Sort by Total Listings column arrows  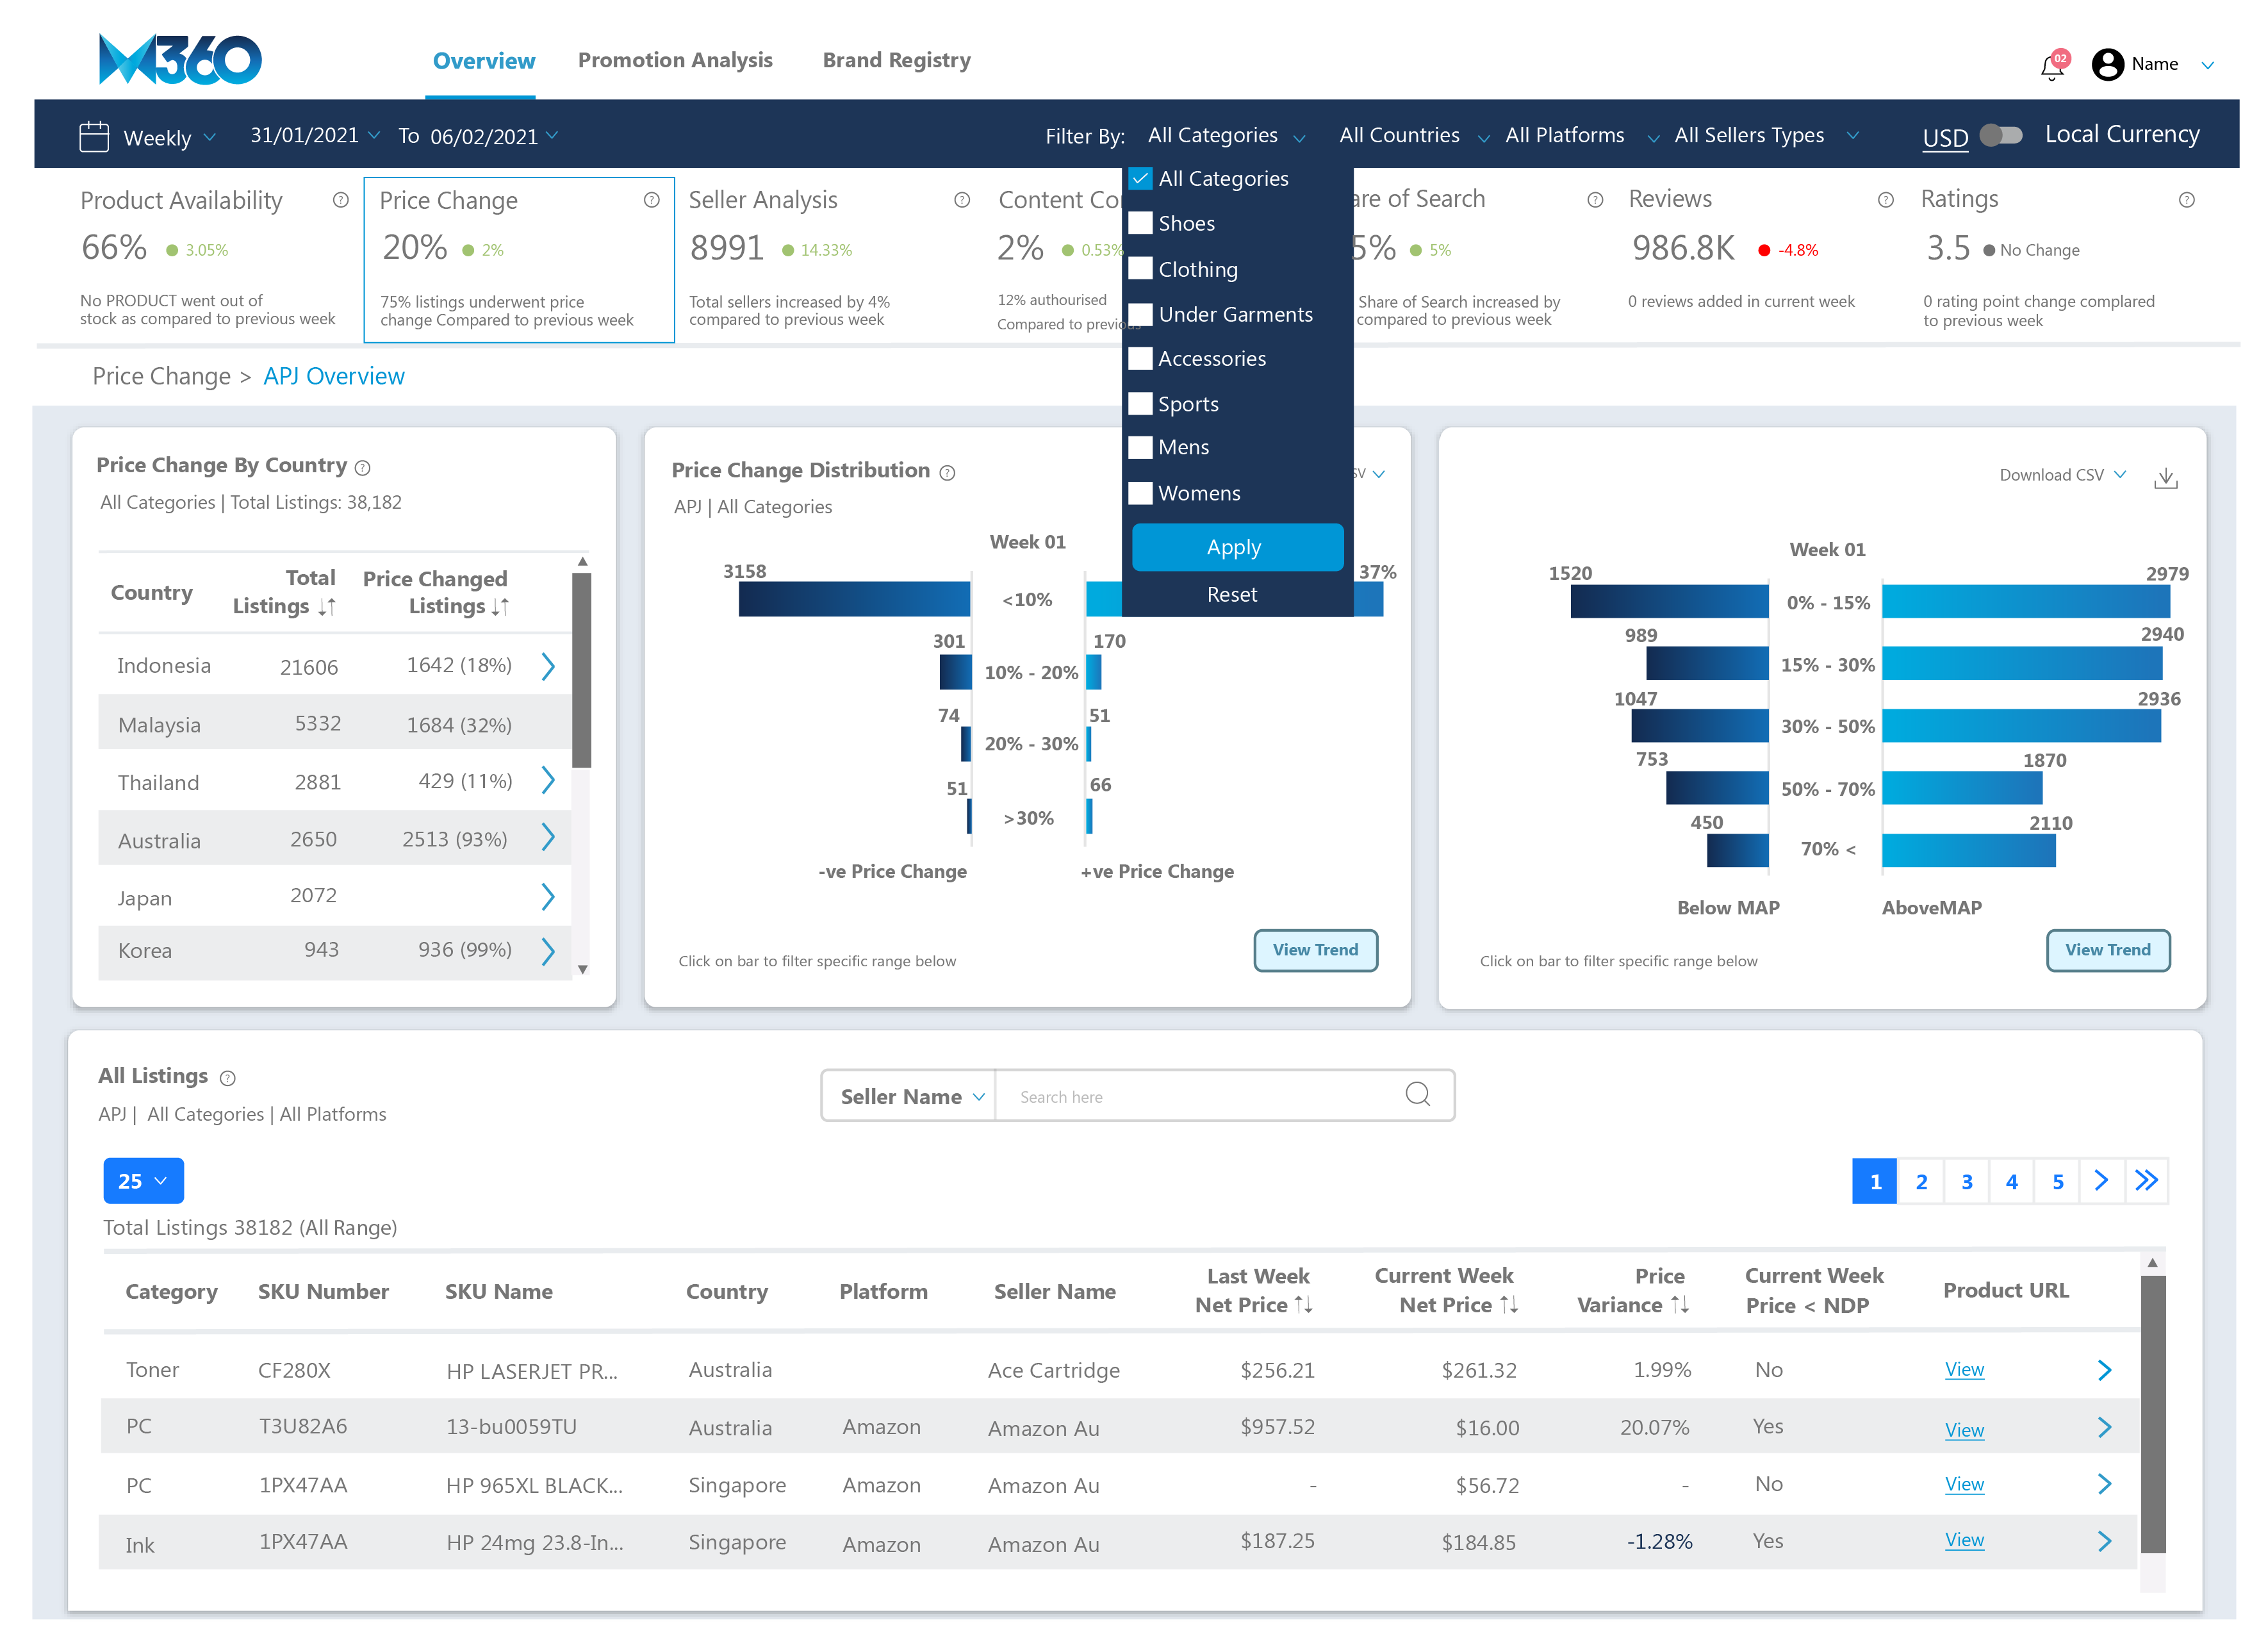click(327, 607)
